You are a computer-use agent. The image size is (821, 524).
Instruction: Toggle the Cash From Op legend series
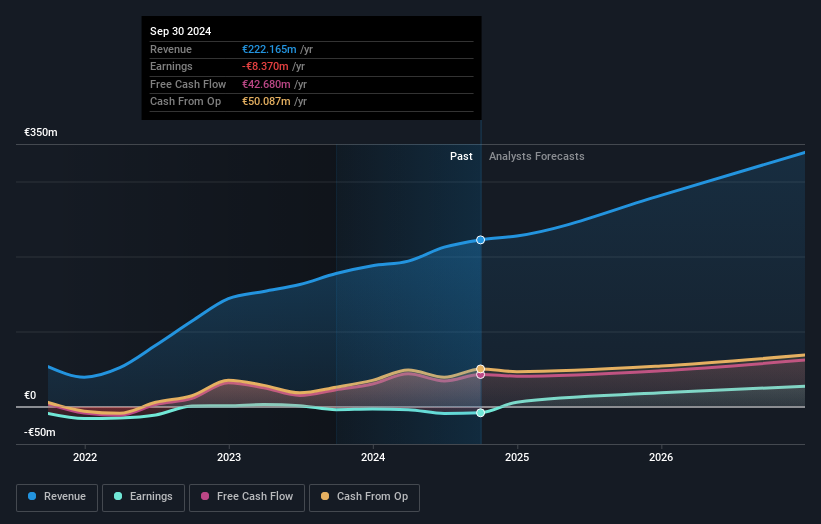pos(364,497)
